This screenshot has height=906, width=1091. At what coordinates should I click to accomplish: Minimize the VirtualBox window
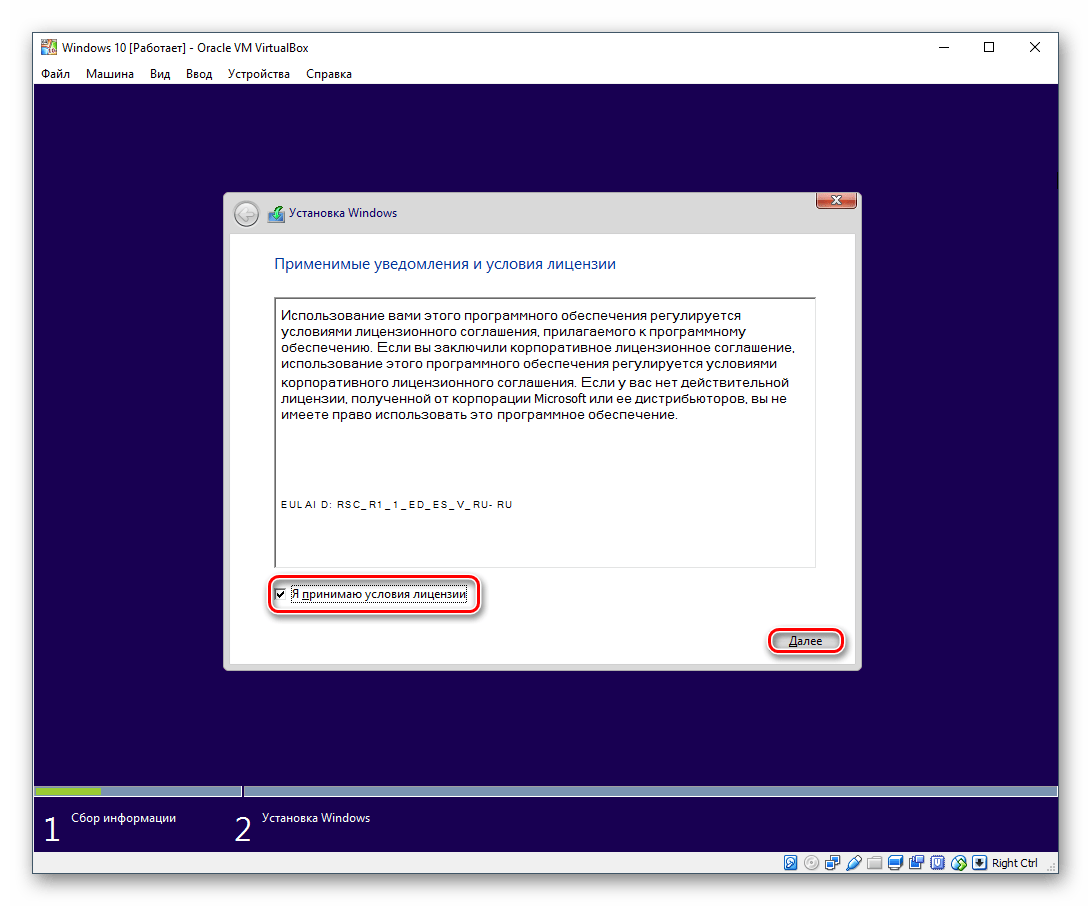(x=944, y=47)
